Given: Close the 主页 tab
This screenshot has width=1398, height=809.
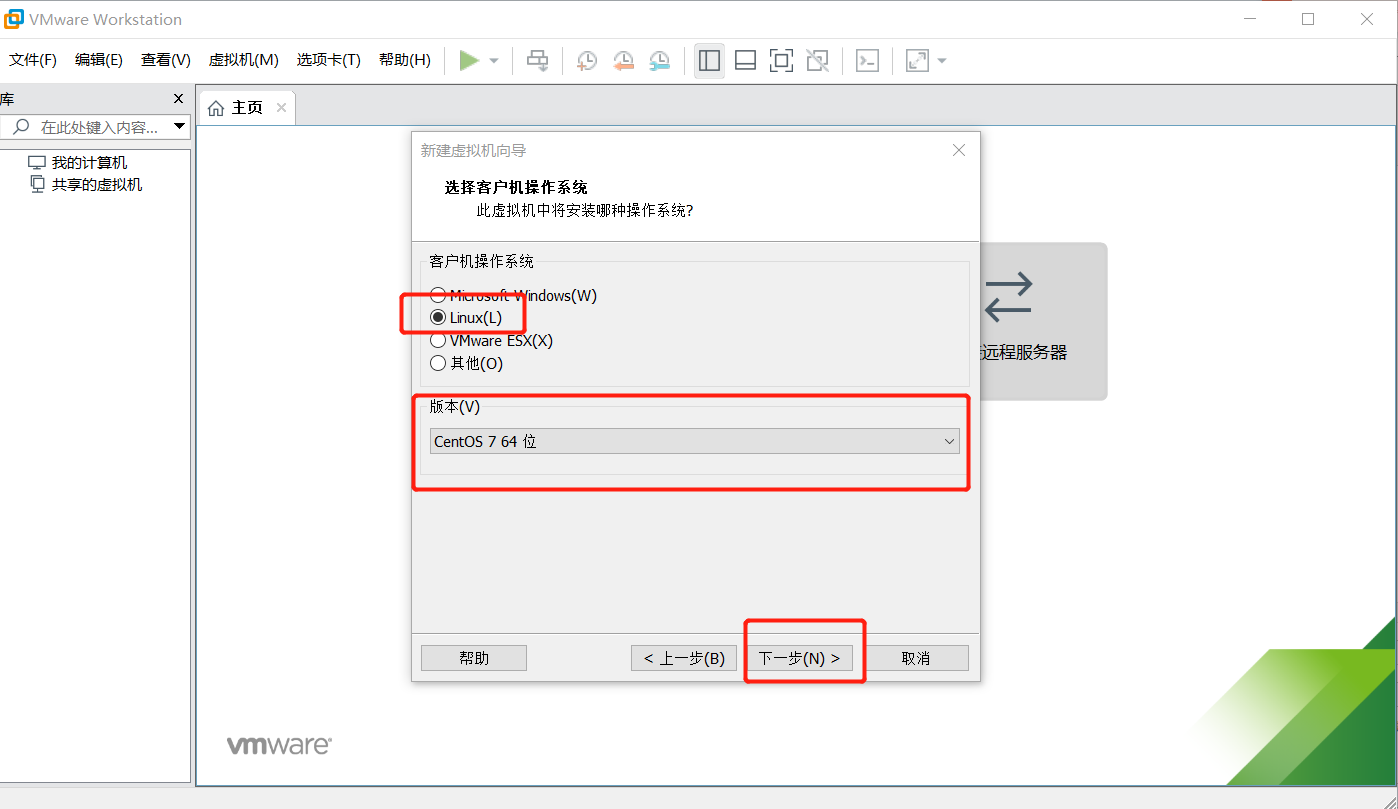Looking at the screenshot, I should [281, 108].
